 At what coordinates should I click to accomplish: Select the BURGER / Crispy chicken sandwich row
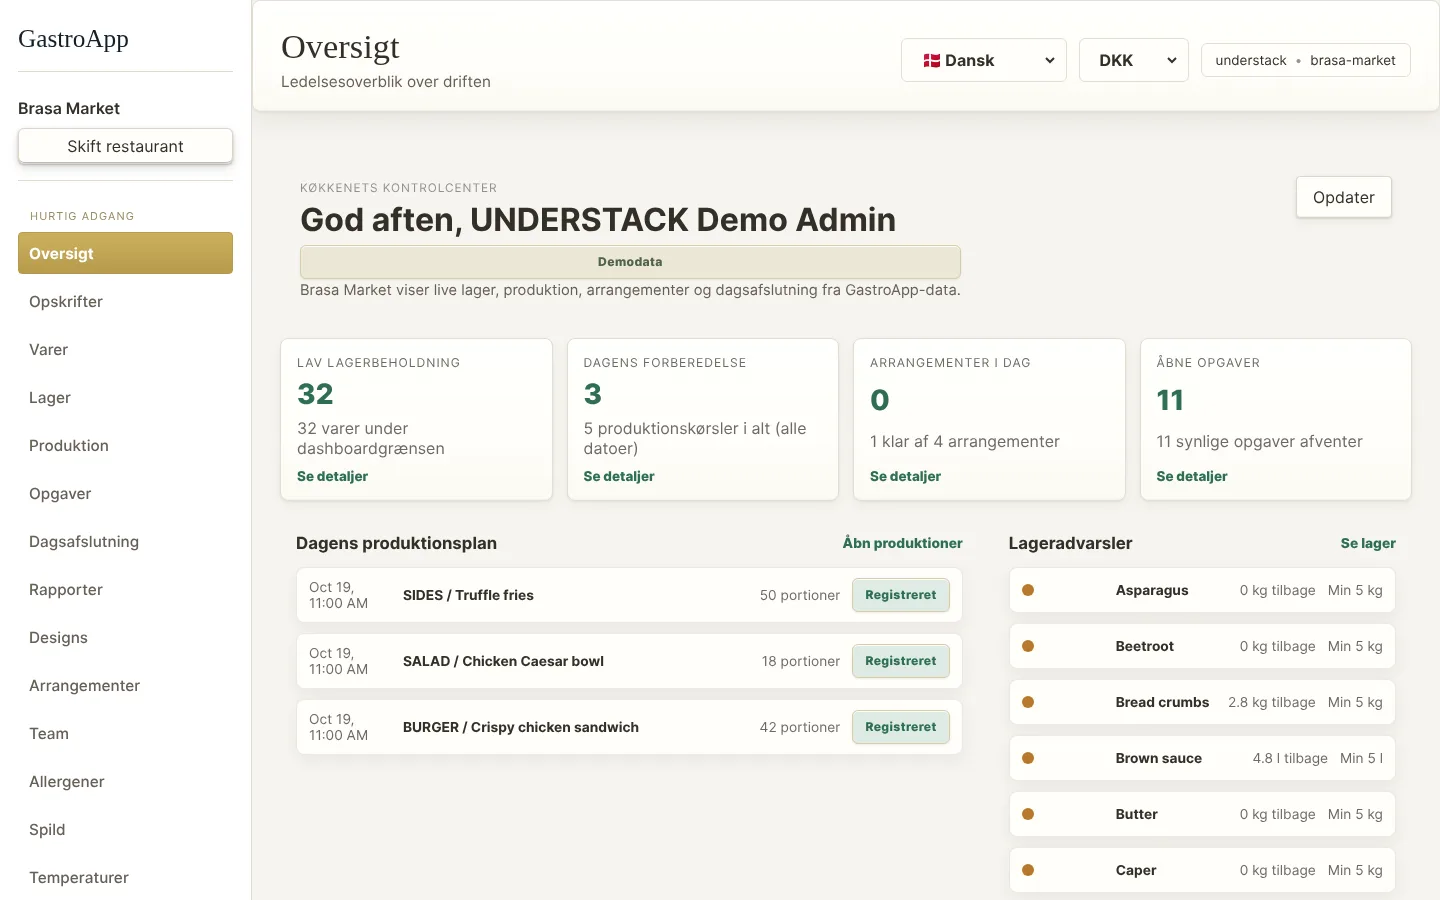point(629,727)
